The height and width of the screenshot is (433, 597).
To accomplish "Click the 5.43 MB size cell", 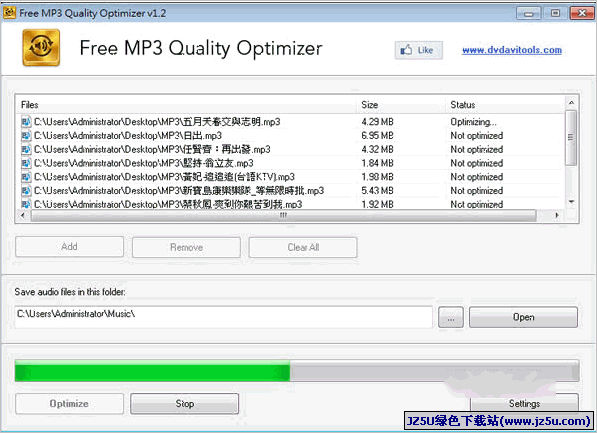I will (377, 190).
